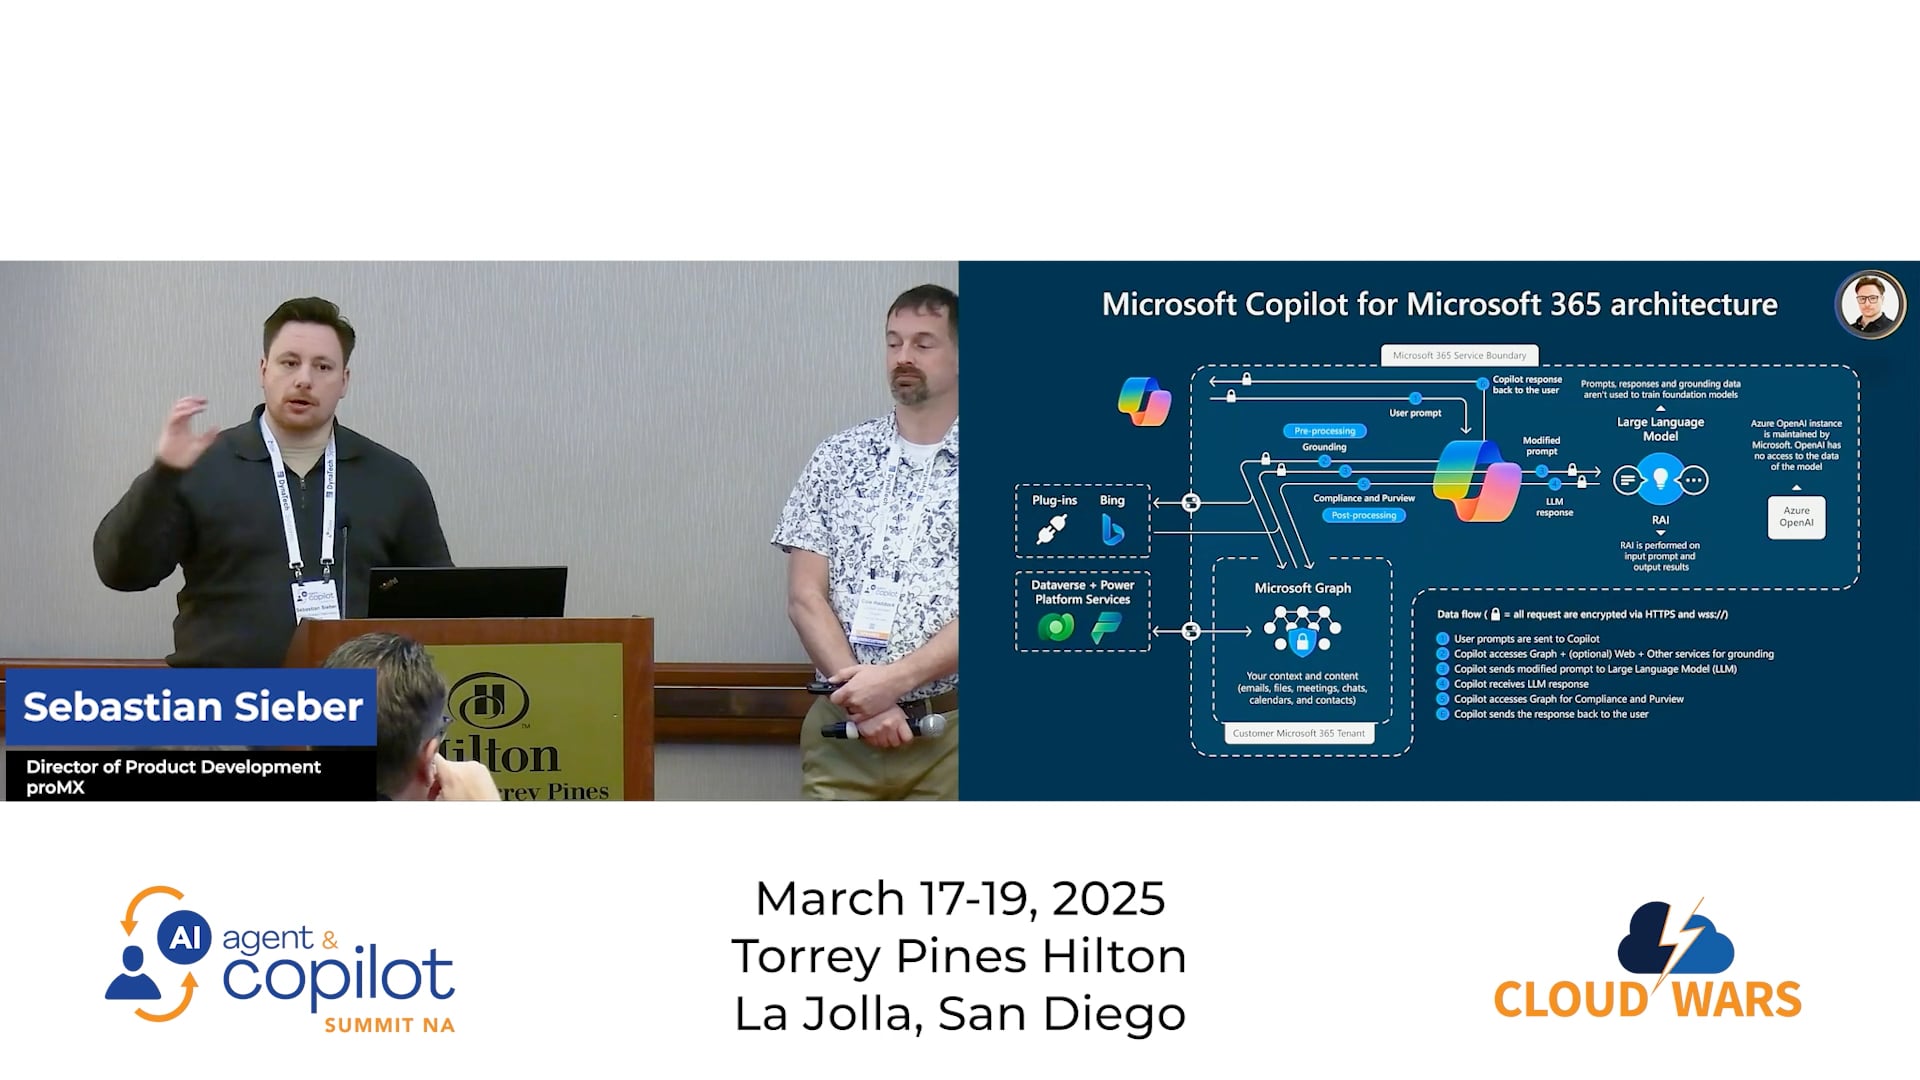This screenshot has height=1080, width=1920.
Task: Click the Torrey Pines Hilton text
Action: (959, 956)
